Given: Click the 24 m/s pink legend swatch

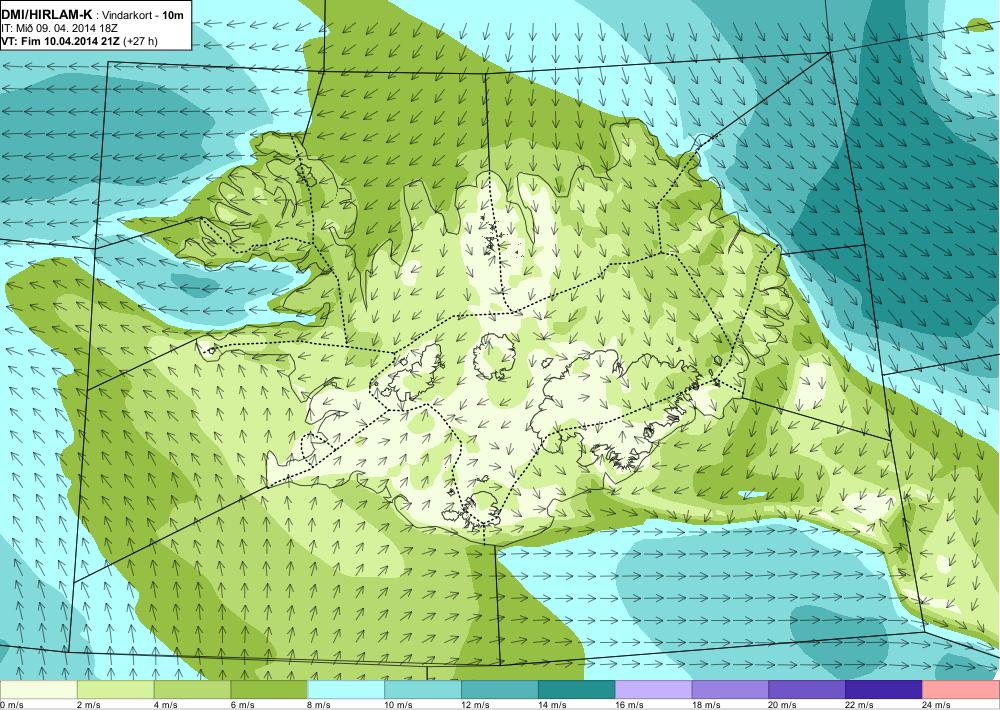Looking at the screenshot, I should 961,690.
